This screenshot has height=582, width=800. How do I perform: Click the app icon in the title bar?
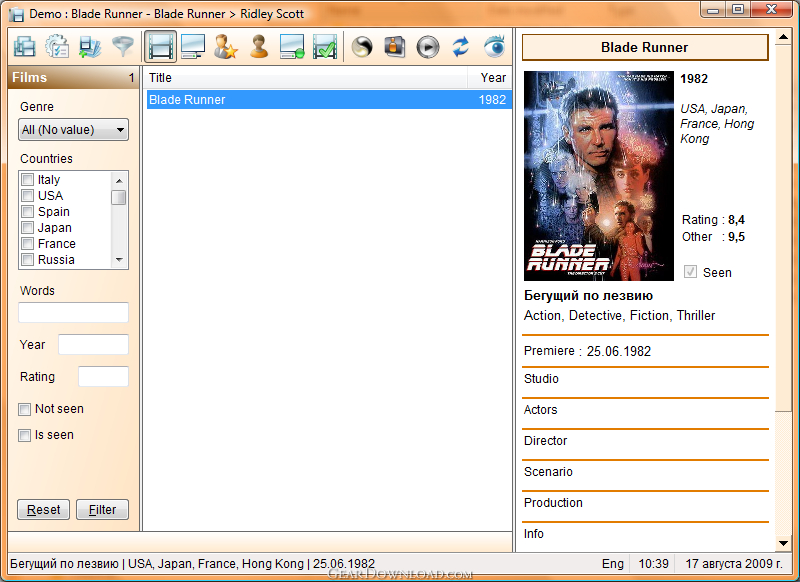[16, 14]
